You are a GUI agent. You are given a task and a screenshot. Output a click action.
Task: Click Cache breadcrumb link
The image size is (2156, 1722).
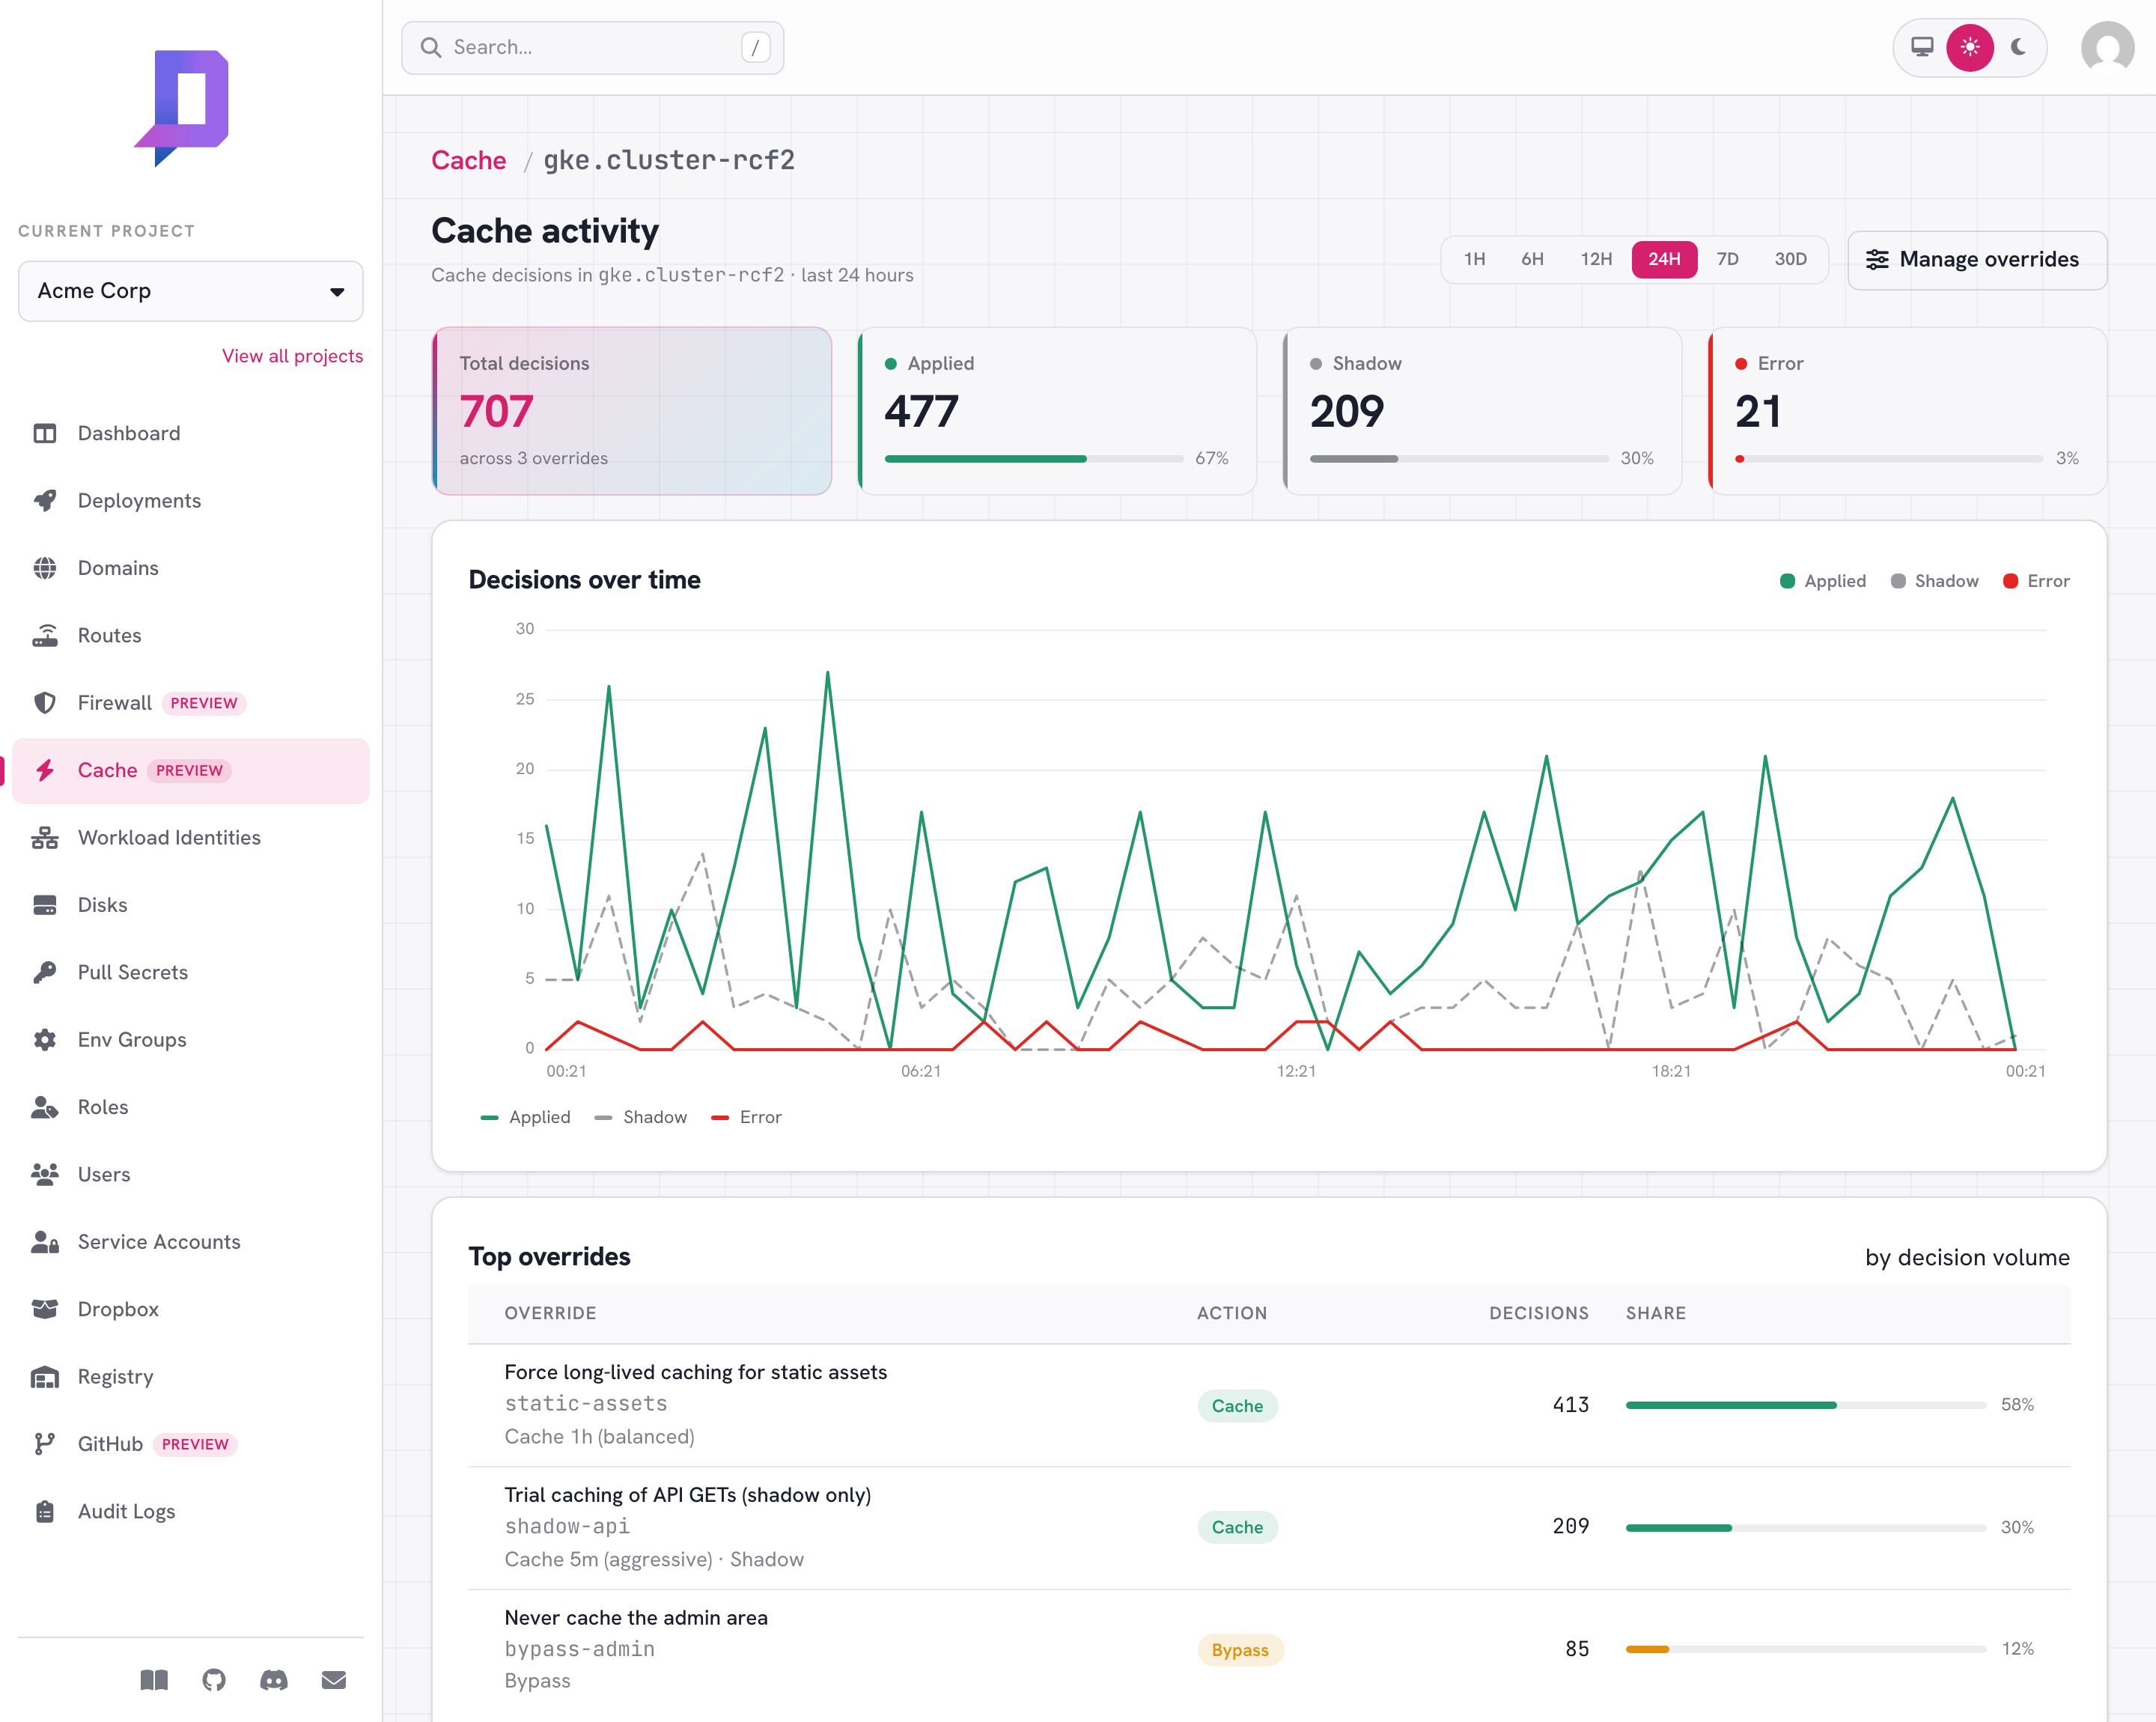(468, 160)
